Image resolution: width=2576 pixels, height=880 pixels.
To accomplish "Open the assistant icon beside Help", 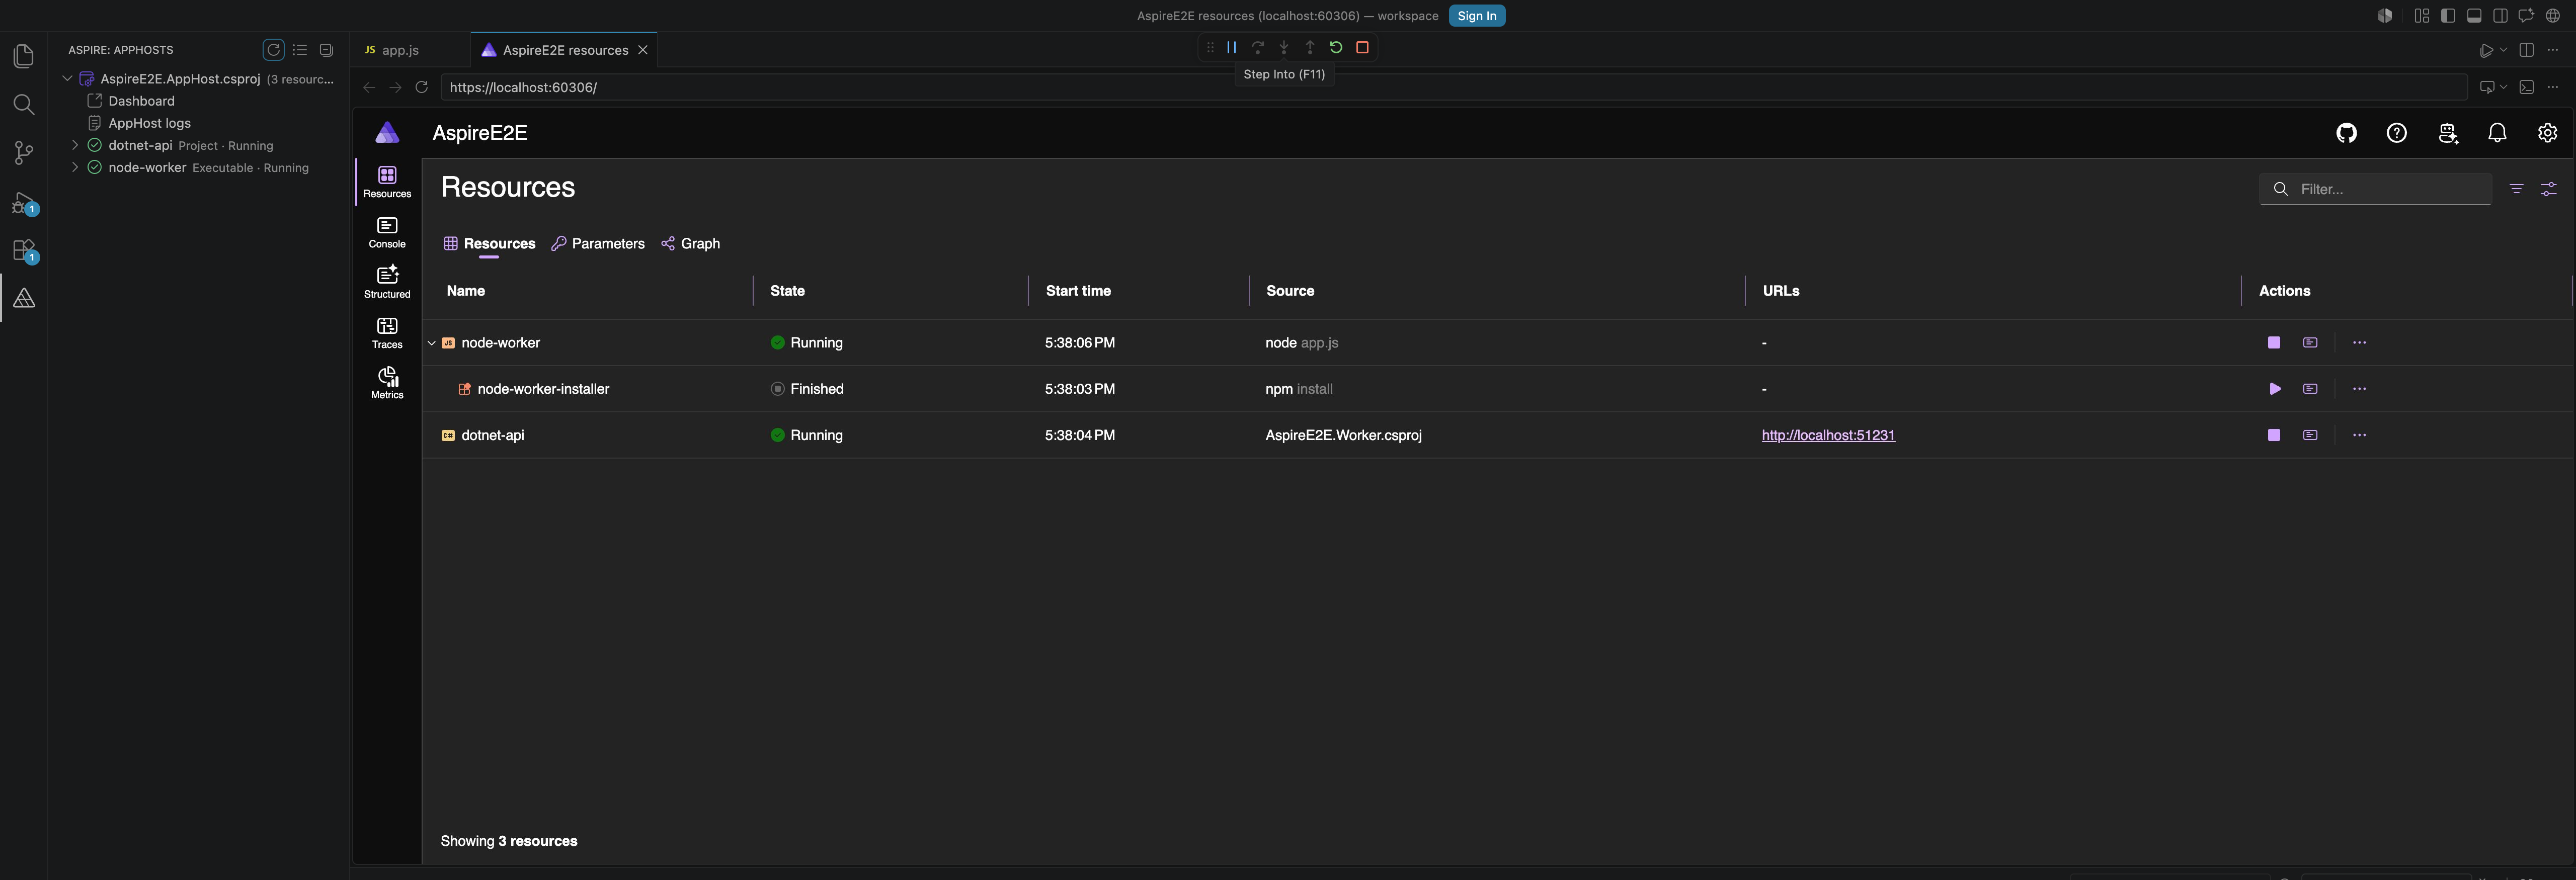I will point(2447,133).
